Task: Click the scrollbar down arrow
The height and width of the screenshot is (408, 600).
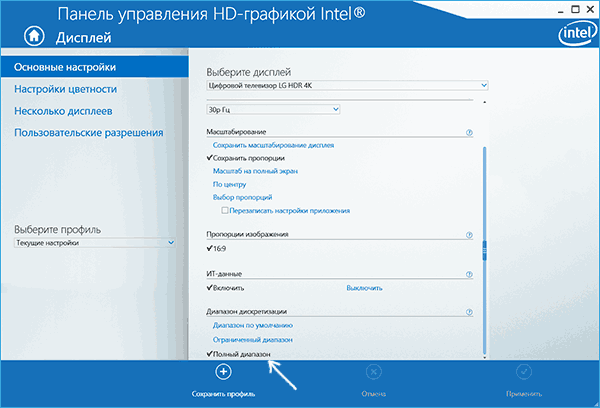Action: 484,357
